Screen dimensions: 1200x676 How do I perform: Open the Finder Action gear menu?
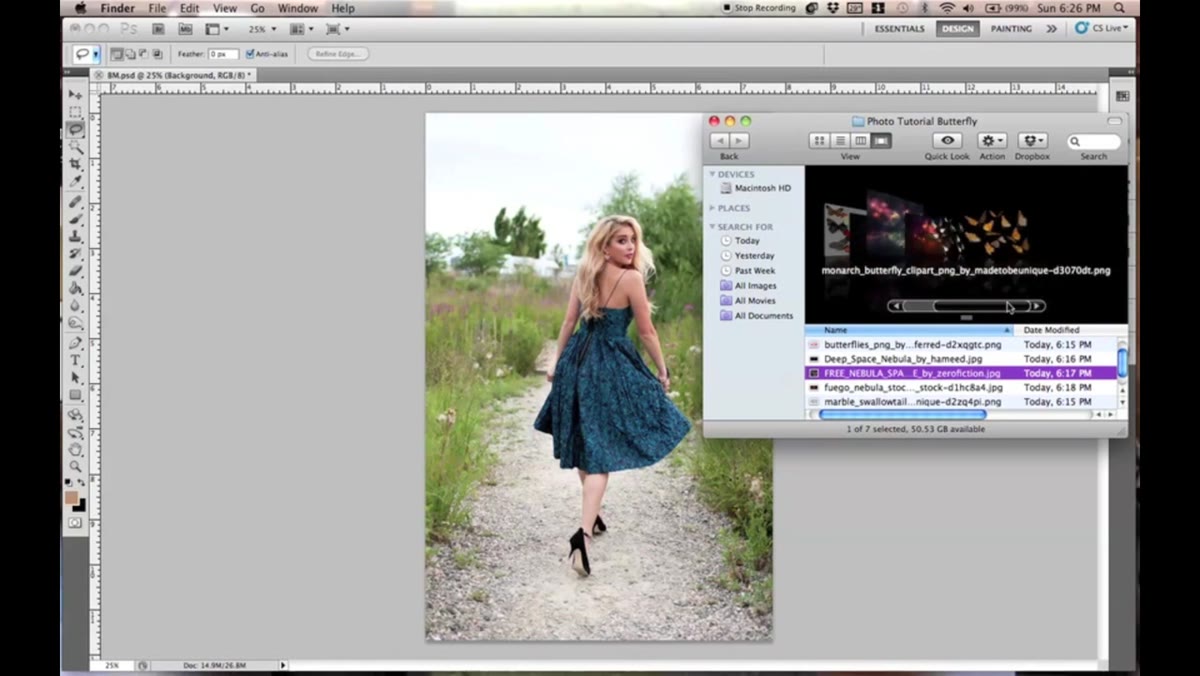[992, 141]
